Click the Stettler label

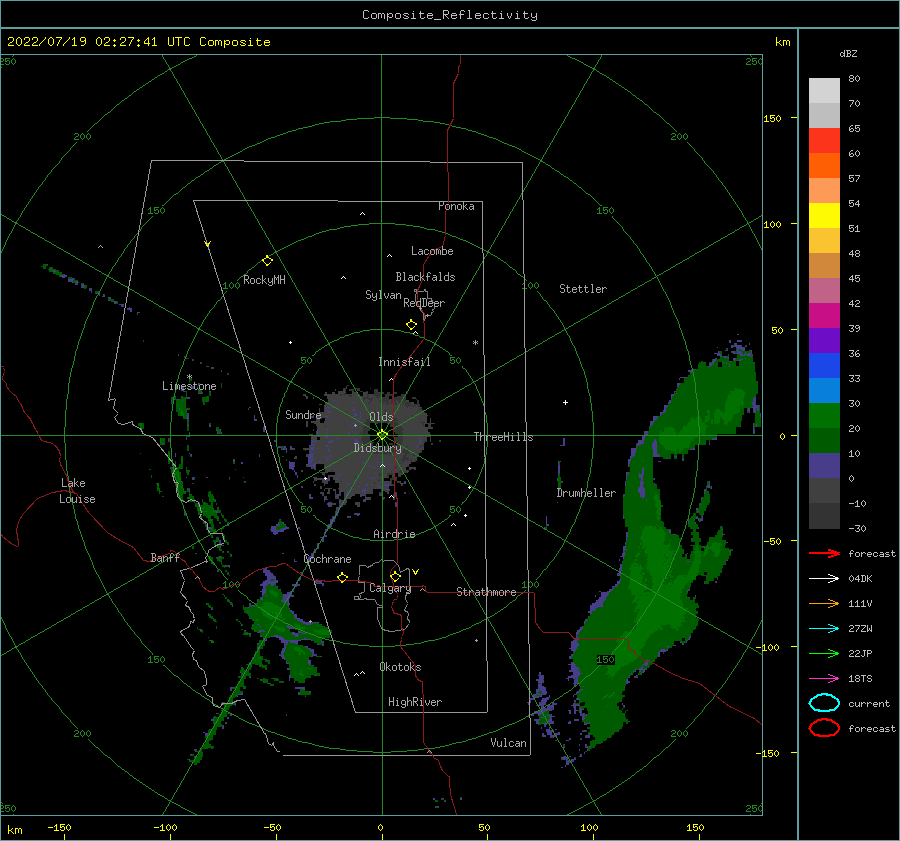(x=583, y=289)
